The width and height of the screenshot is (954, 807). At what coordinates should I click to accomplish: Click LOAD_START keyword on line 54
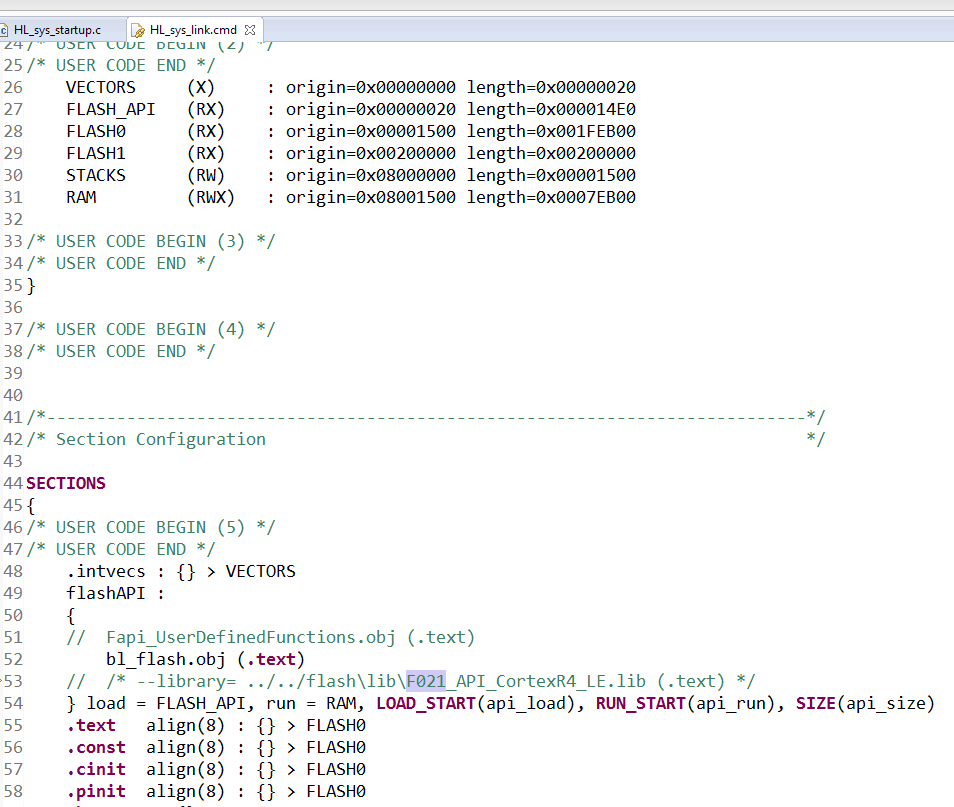tap(426, 704)
